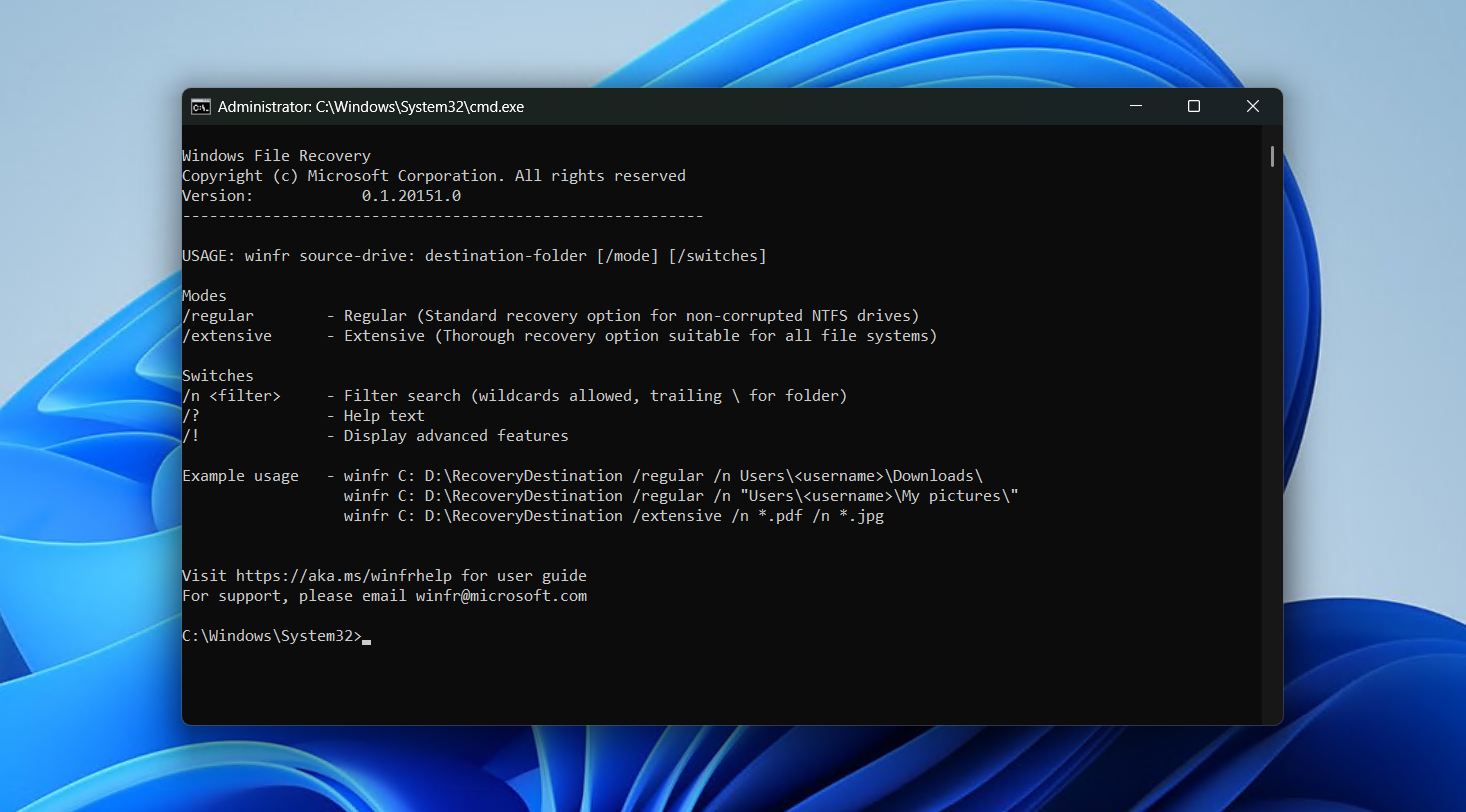
Task: Select the /extensive mode text
Action: [227, 335]
